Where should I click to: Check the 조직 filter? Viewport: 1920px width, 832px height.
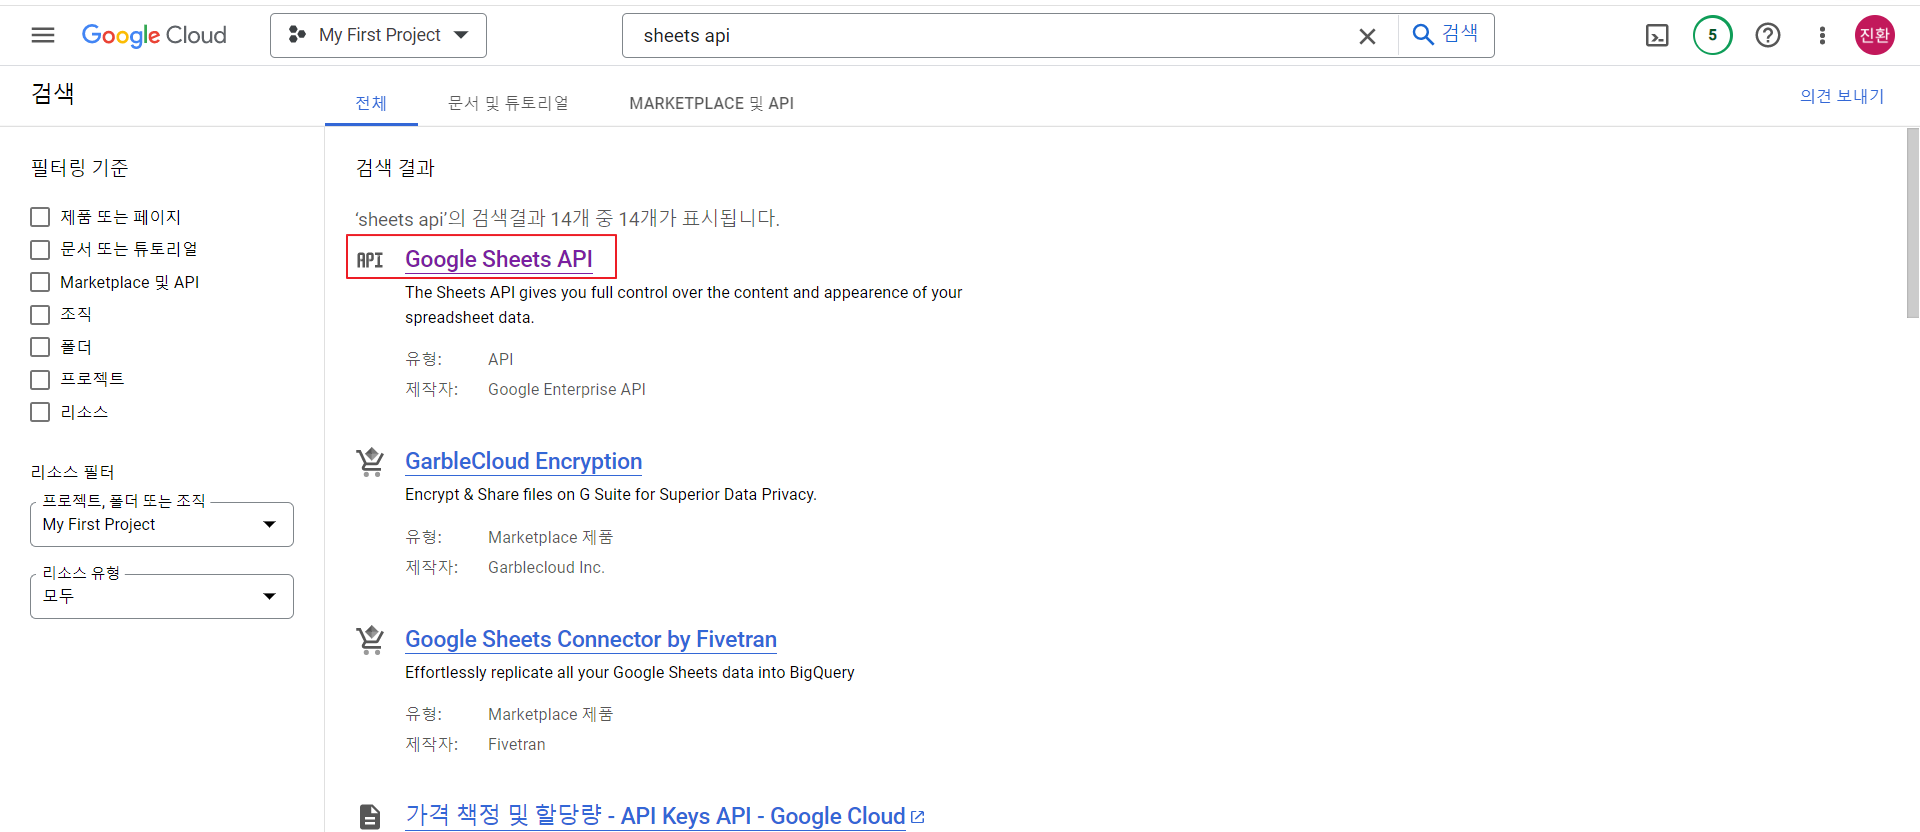pyautogui.click(x=40, y=314)
